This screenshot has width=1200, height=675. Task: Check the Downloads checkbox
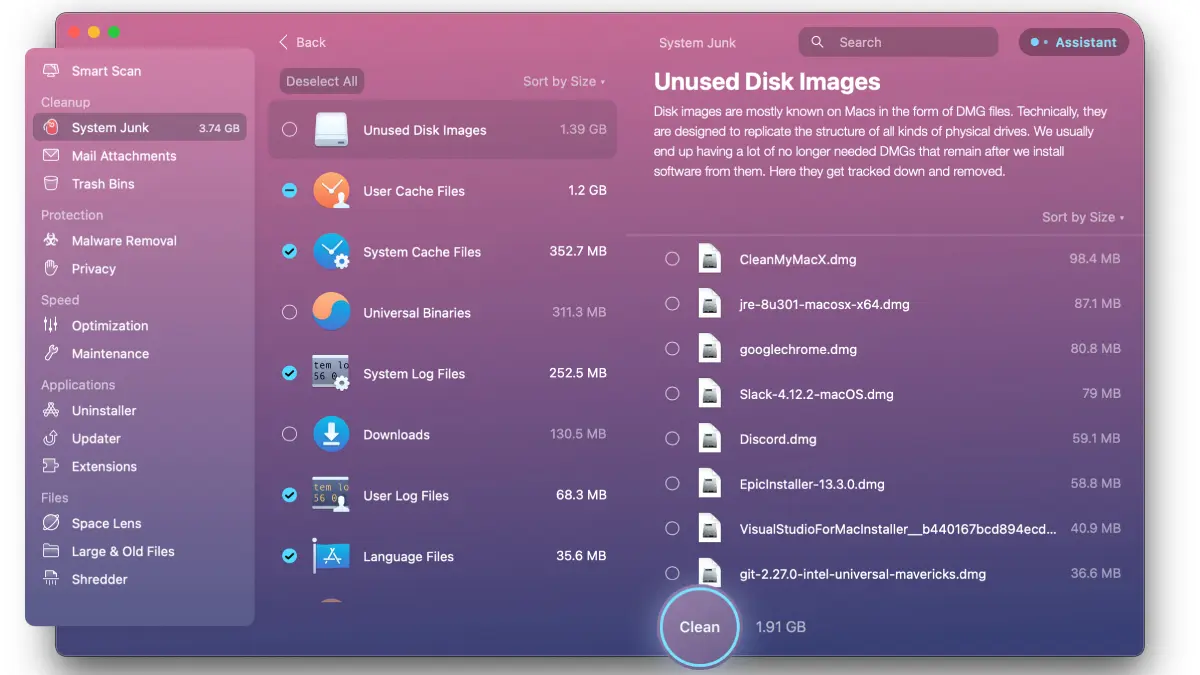coord(289,434)
